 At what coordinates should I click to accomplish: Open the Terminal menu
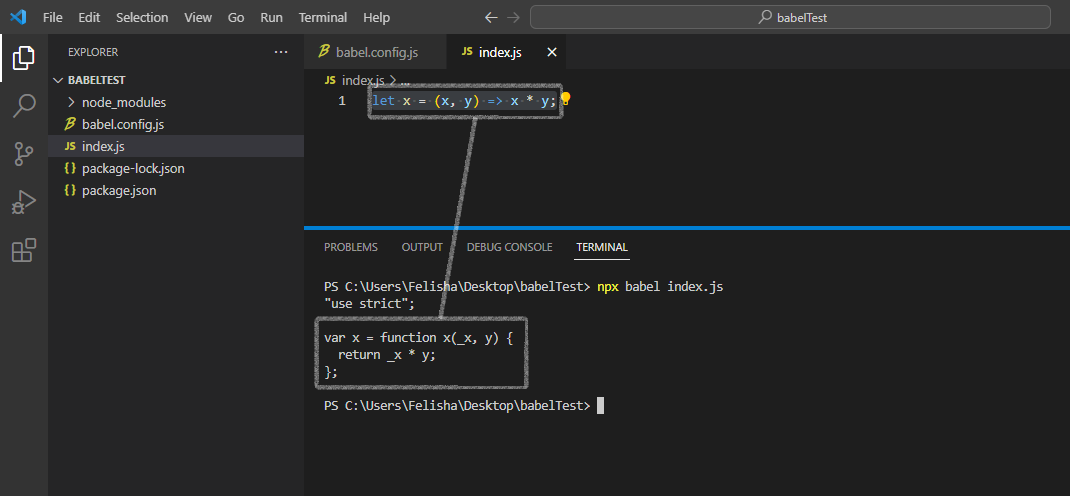click(323, 18)
